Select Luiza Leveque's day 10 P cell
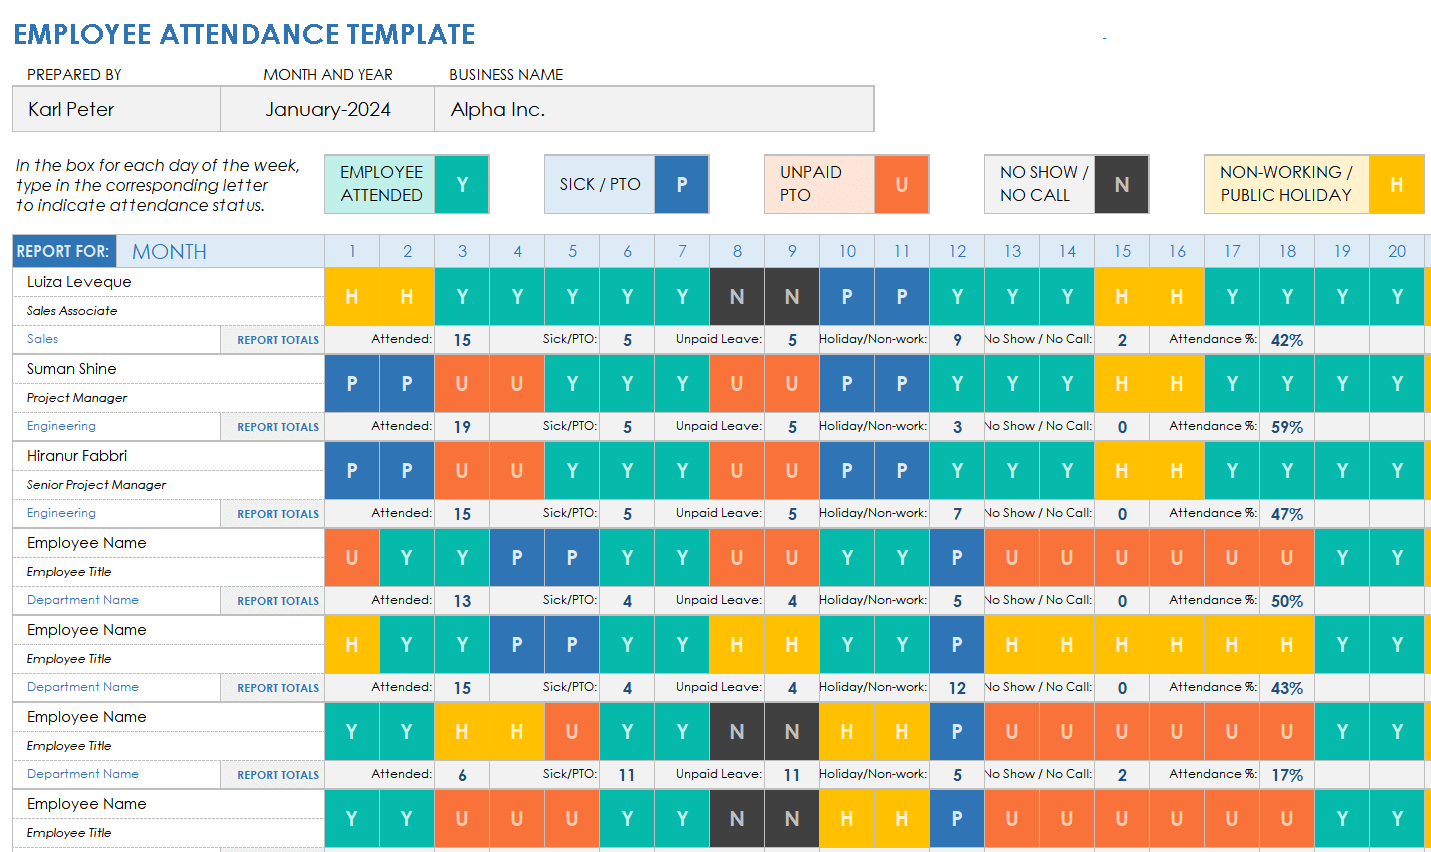1431x852 pixels. point(847,296)
